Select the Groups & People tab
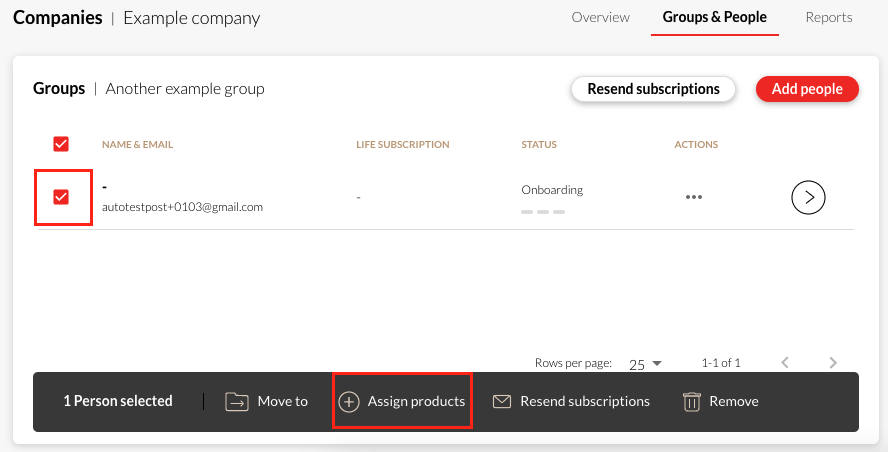Screen dimensions: 888x452 coord(714,17)
